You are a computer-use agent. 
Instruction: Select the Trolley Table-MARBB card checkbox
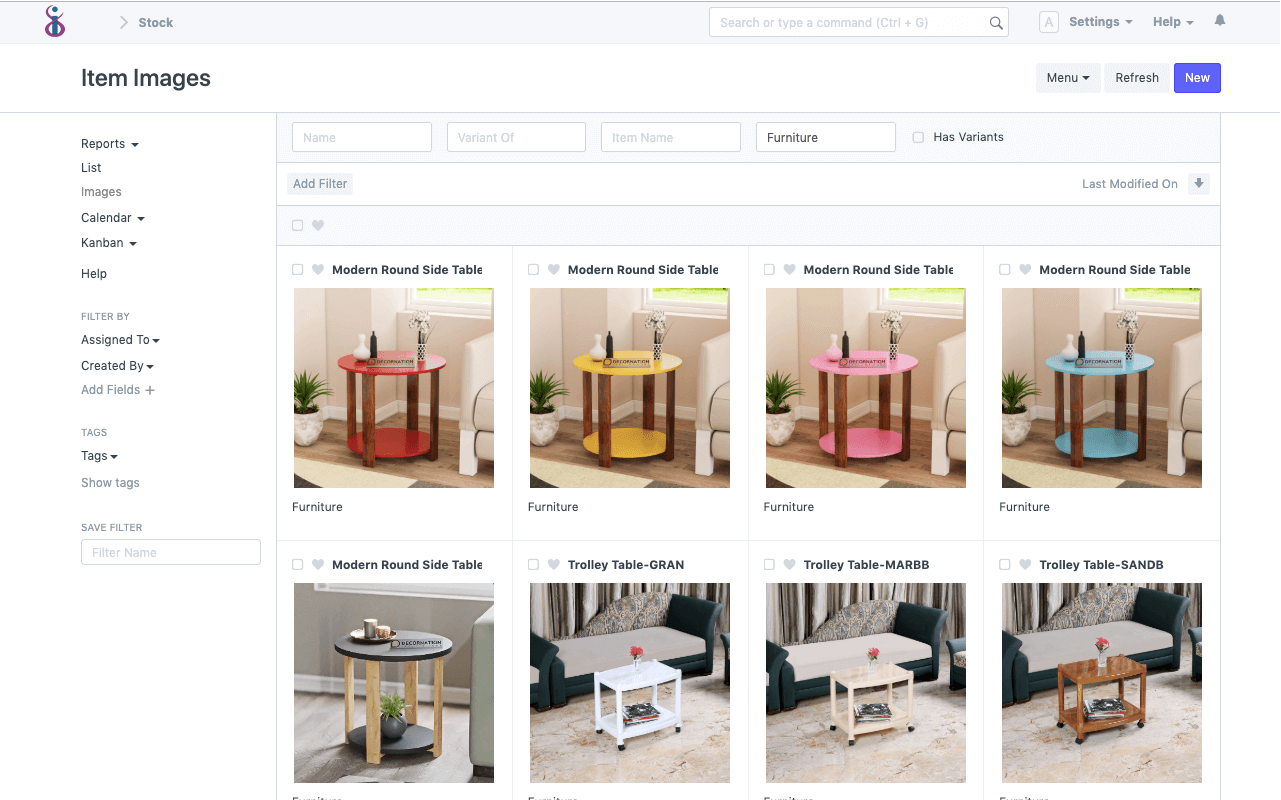point(768,564)
